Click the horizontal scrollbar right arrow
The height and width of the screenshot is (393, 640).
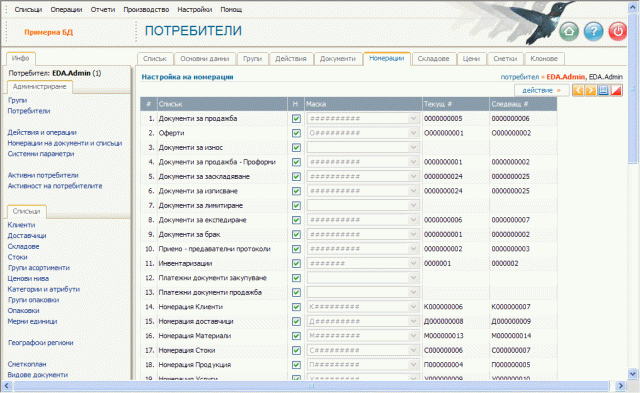tap(620, 386)
